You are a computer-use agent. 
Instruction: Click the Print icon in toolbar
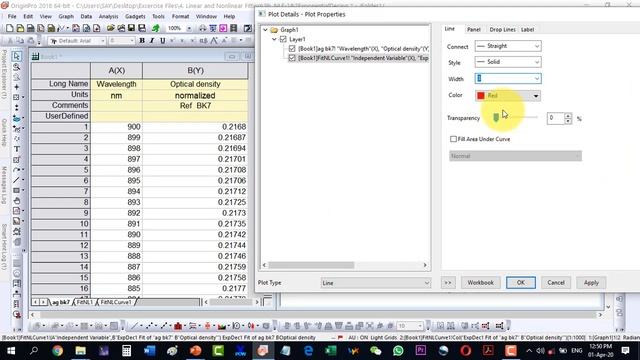point(202,28)
